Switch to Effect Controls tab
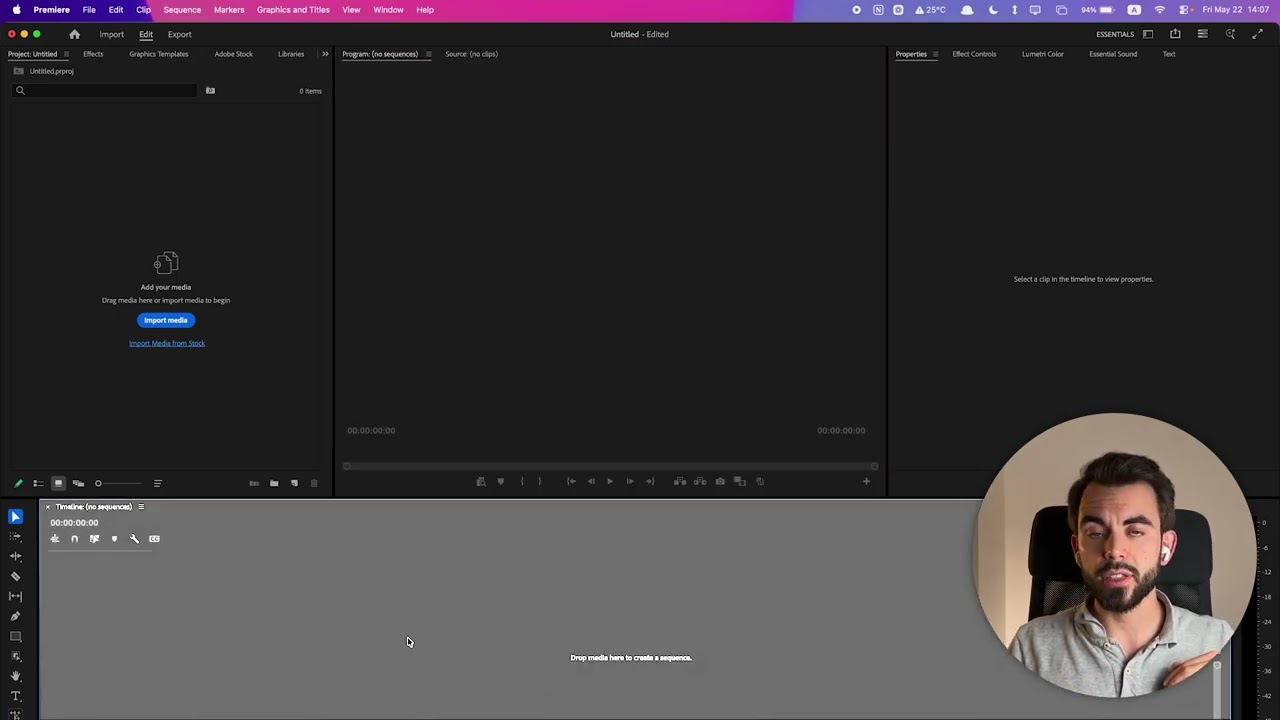 (974, 54)
